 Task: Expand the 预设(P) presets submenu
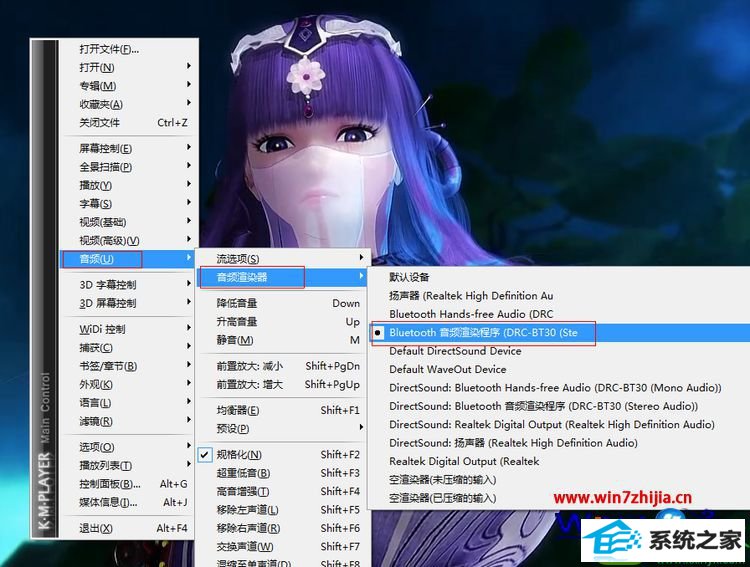pyautogui.click(x=282, y=428)
